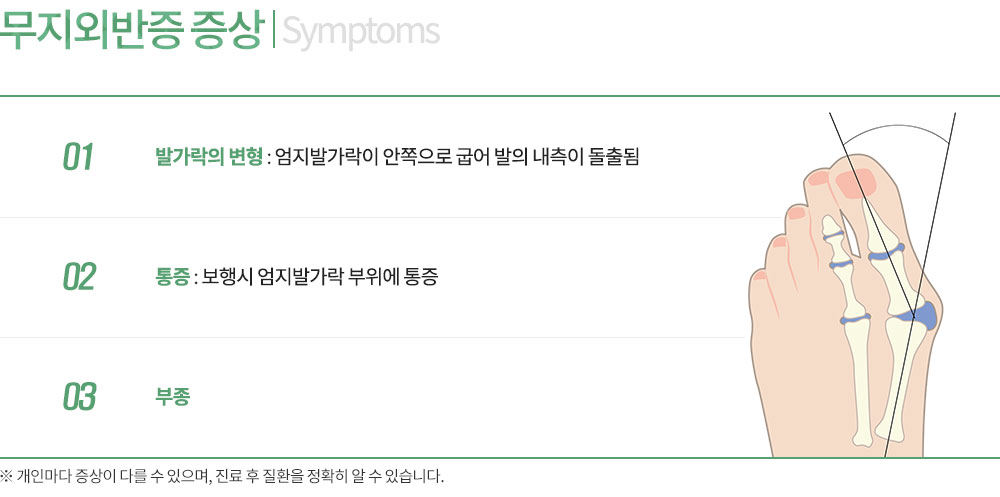Click the little toe's pink nail
1000x497 pixels.
[760, 276]
